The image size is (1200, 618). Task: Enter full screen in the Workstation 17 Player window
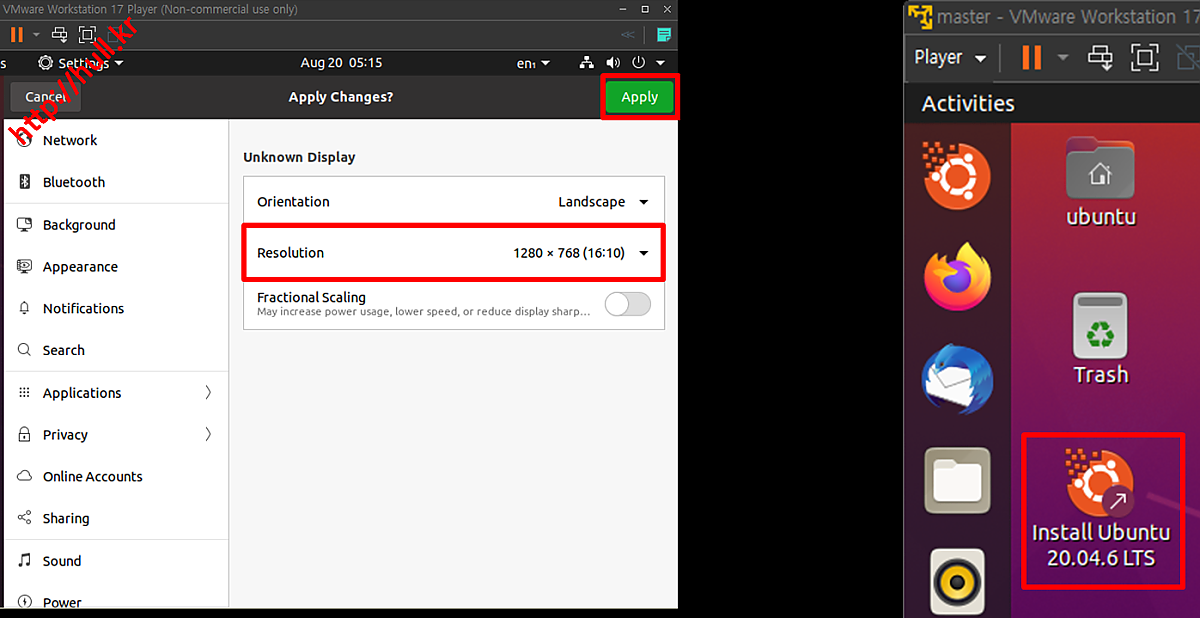[x=86, y=34]
